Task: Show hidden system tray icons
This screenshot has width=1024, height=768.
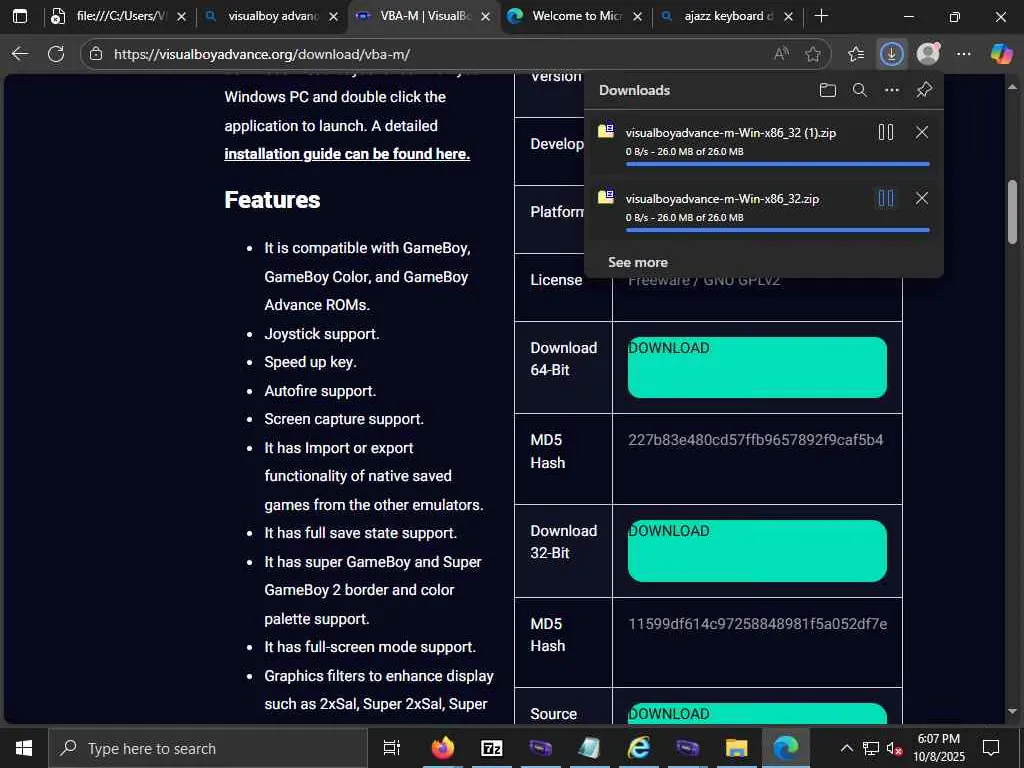Action: click(x=846, y=748)
